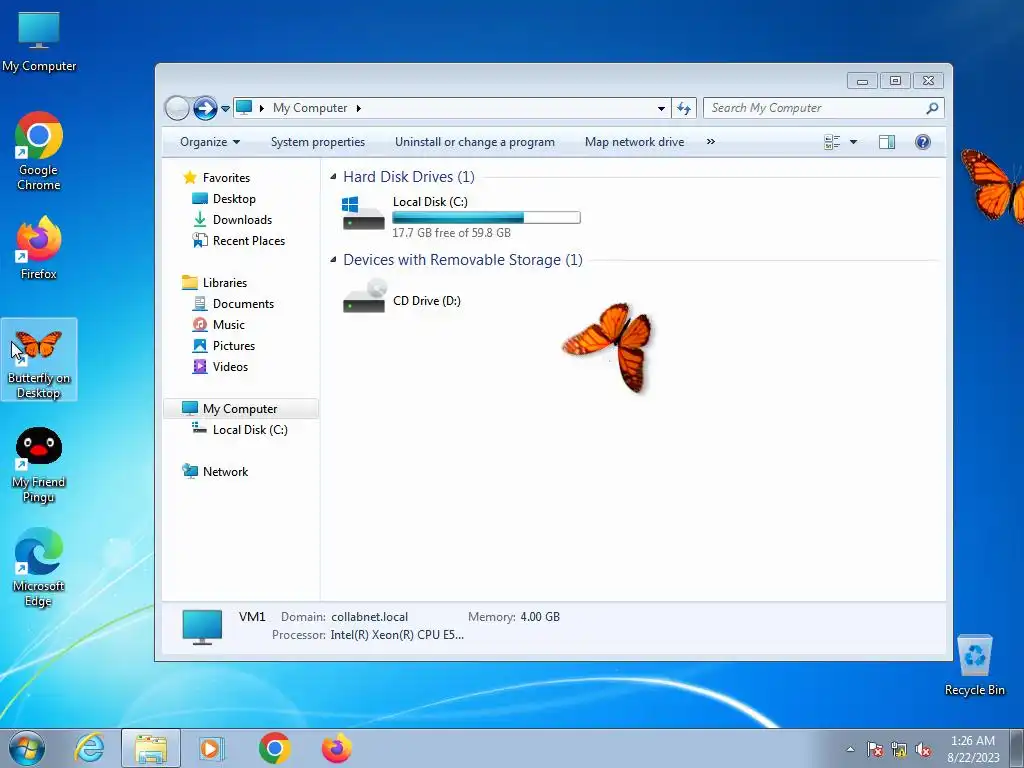Launch Google Chrome from desktop icon
The height and width of the screenshot is (768, 1024).
[39, 152]
